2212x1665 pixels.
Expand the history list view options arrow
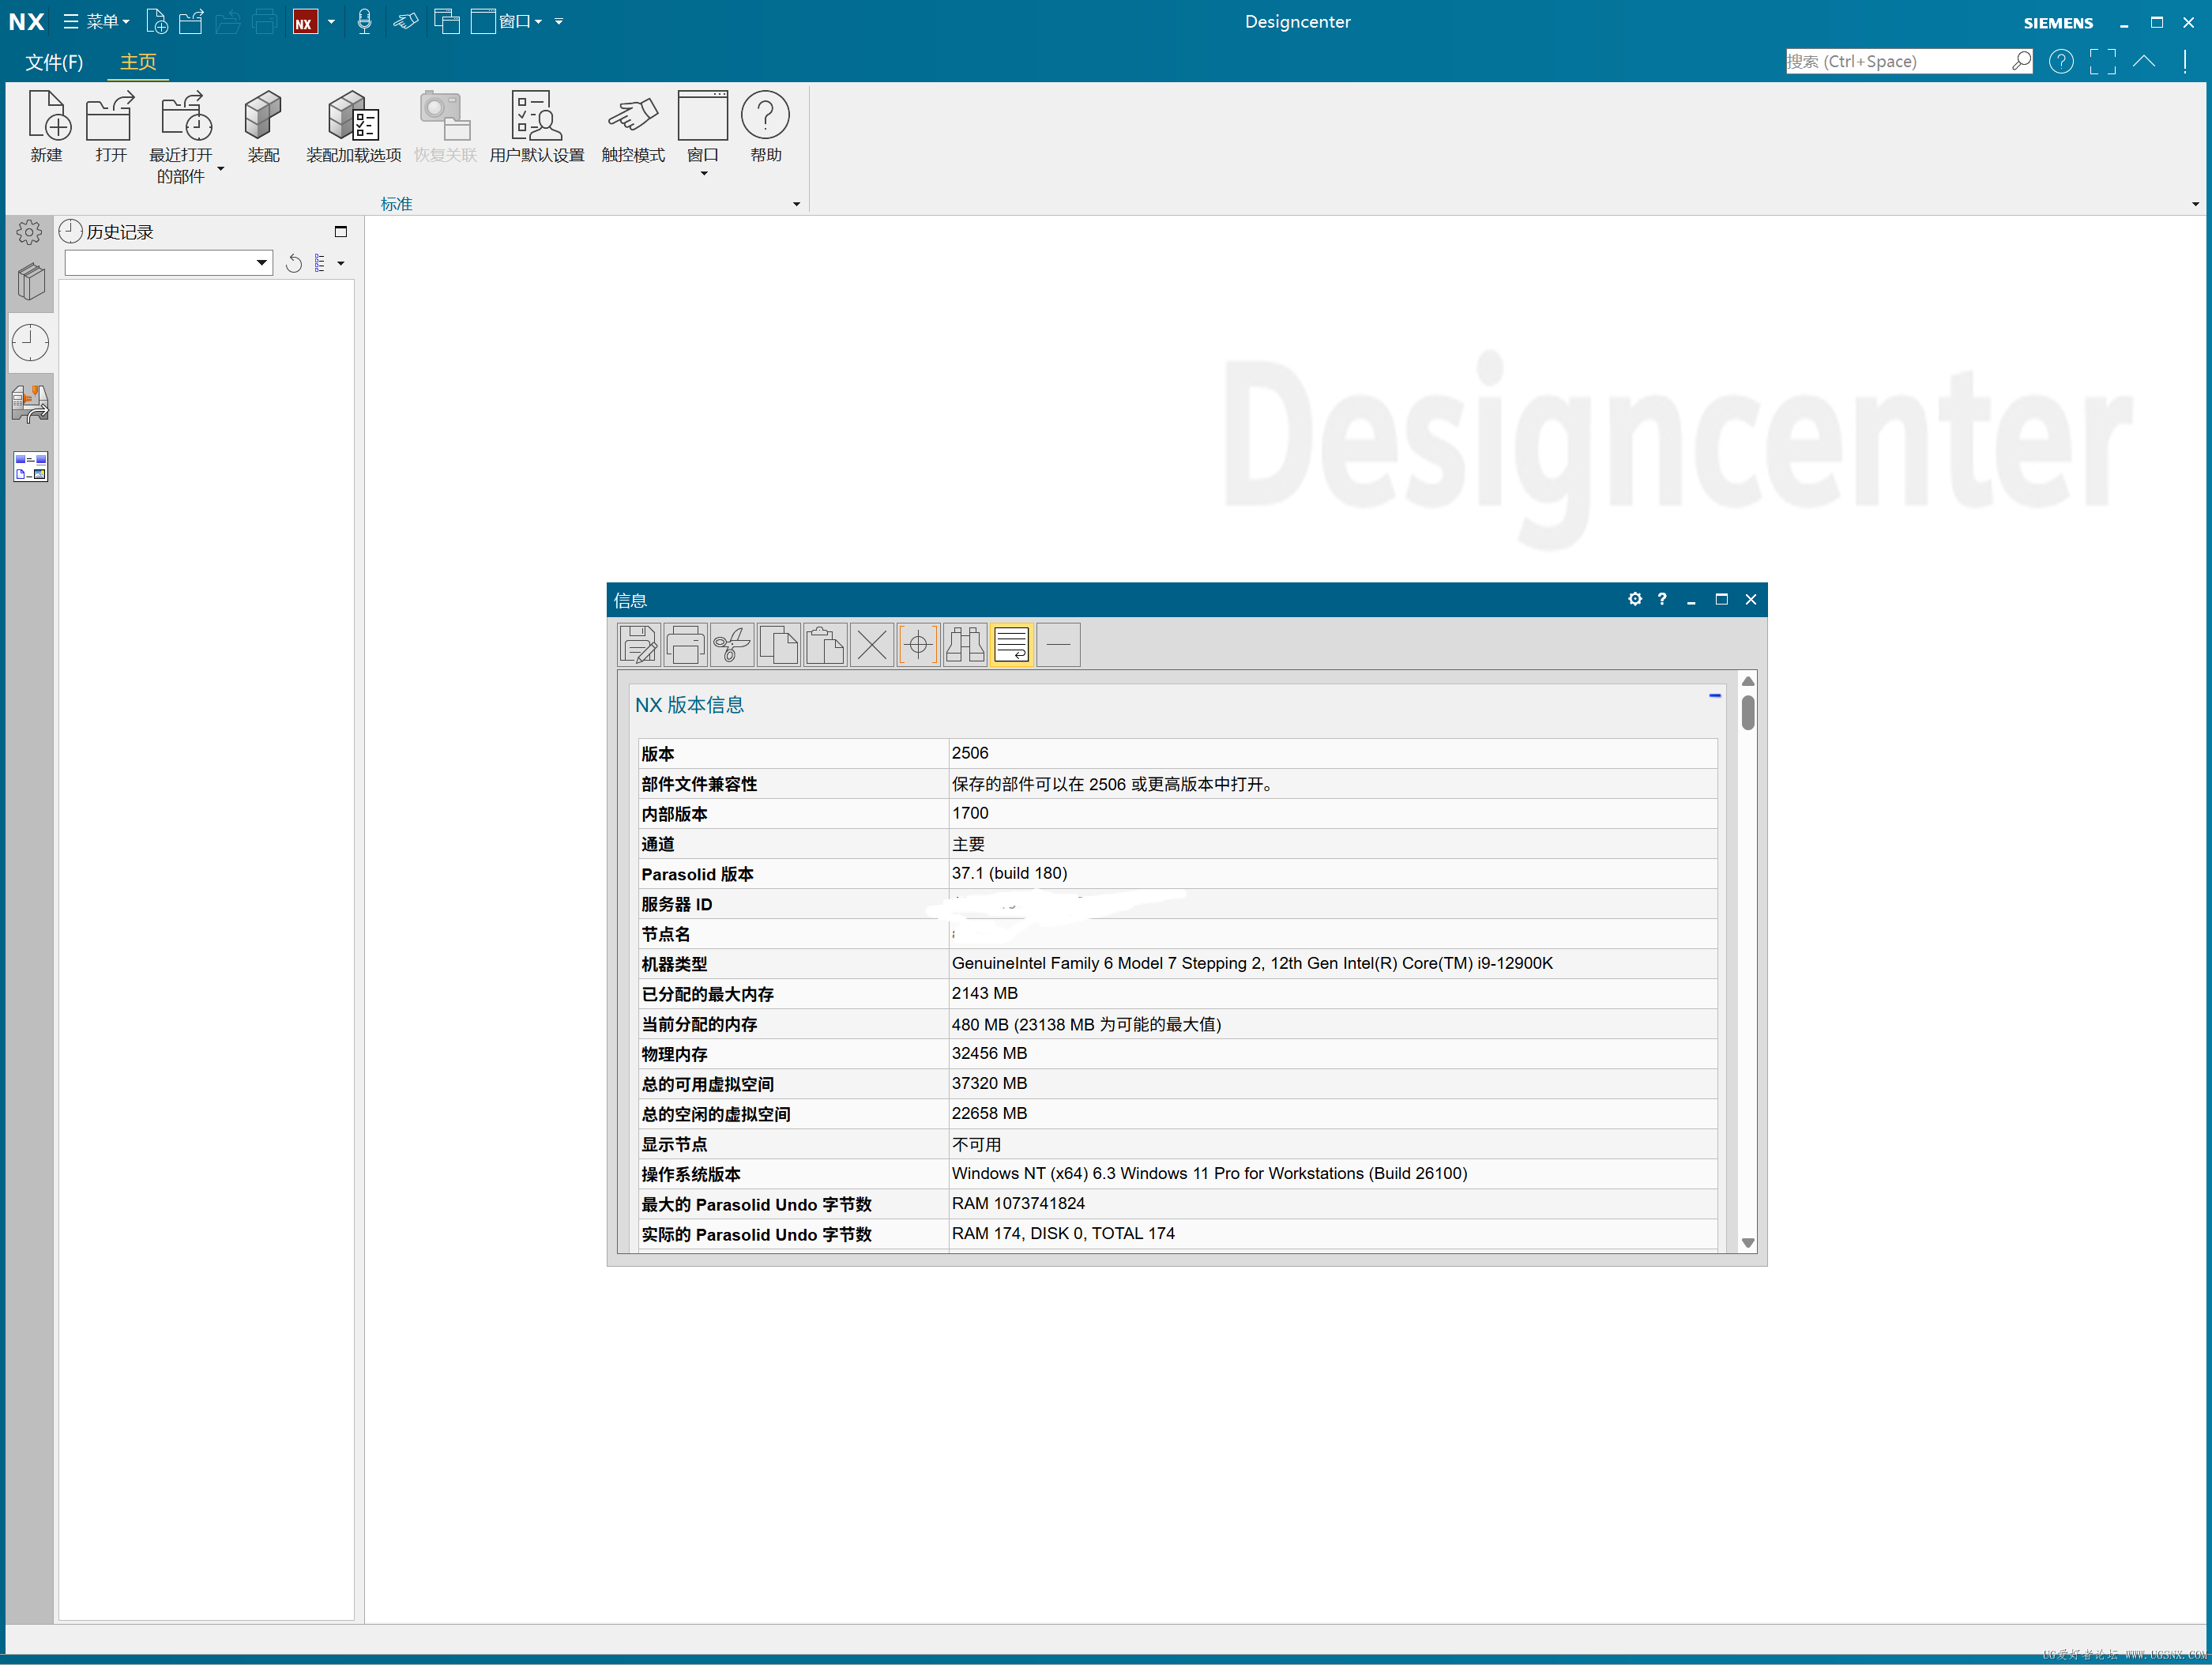click(x=341, y=263)
